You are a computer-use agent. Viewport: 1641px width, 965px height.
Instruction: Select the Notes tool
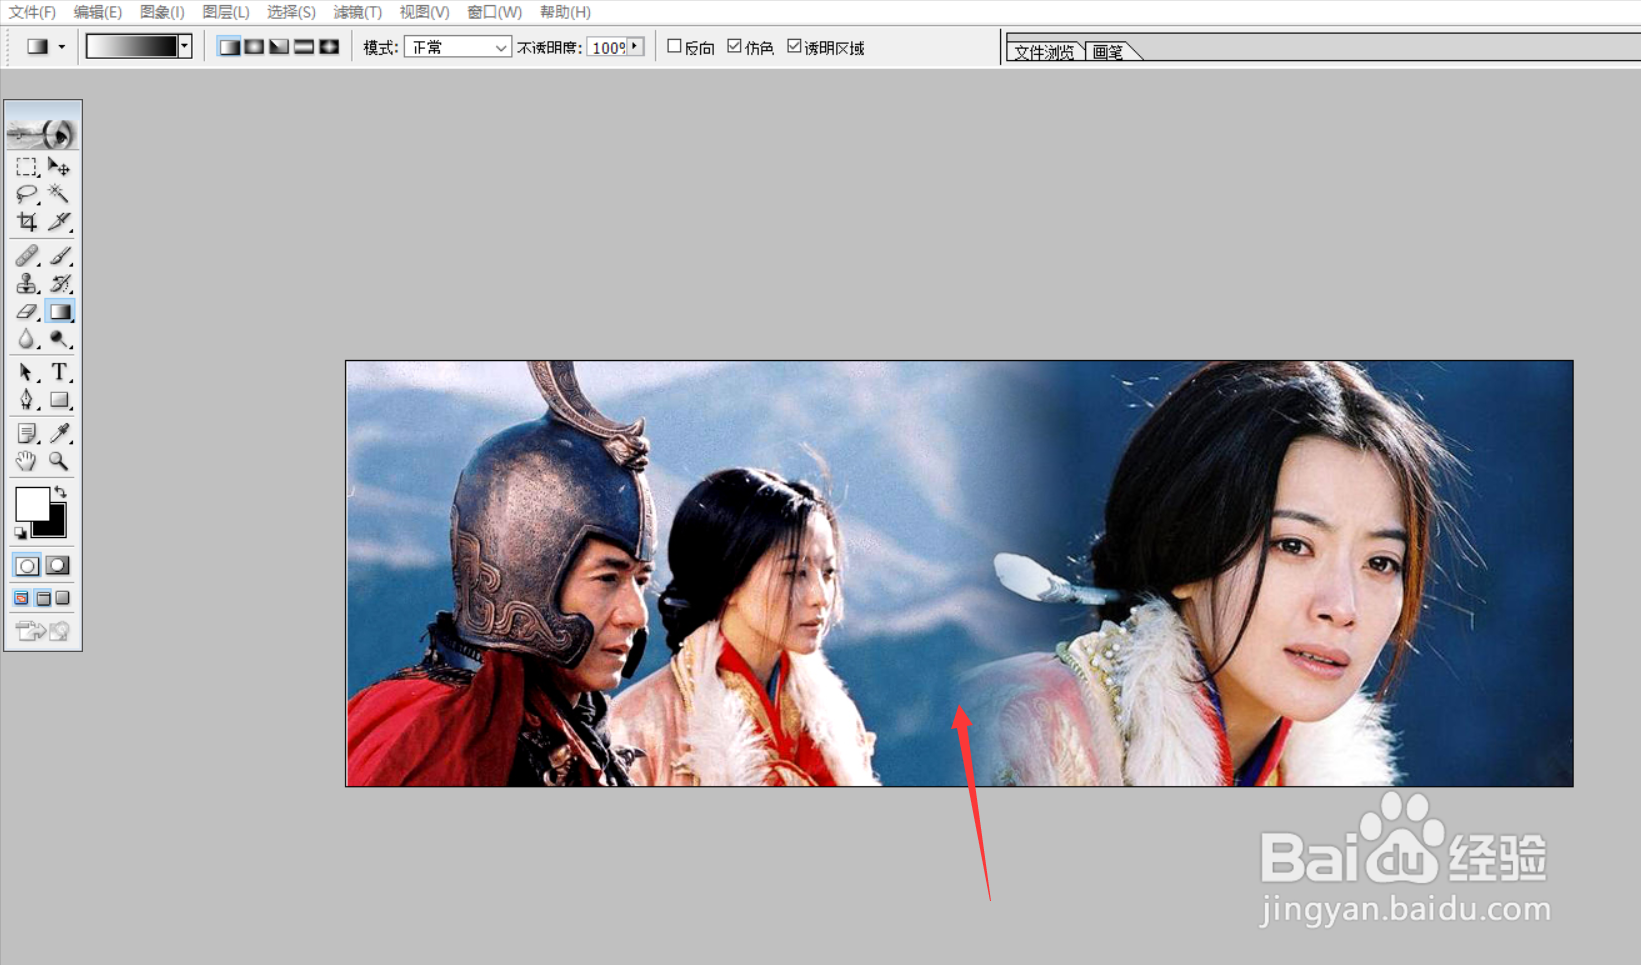tap(27, 433)
